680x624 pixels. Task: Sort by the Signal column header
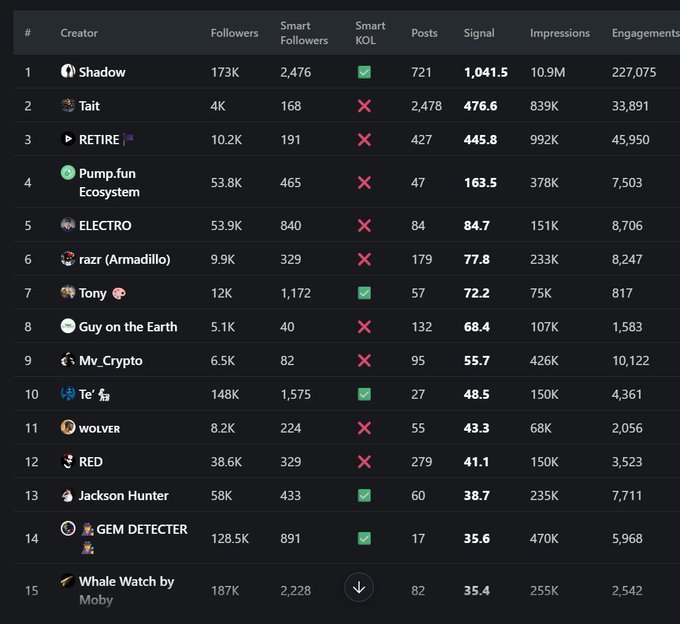coord(479,33)
